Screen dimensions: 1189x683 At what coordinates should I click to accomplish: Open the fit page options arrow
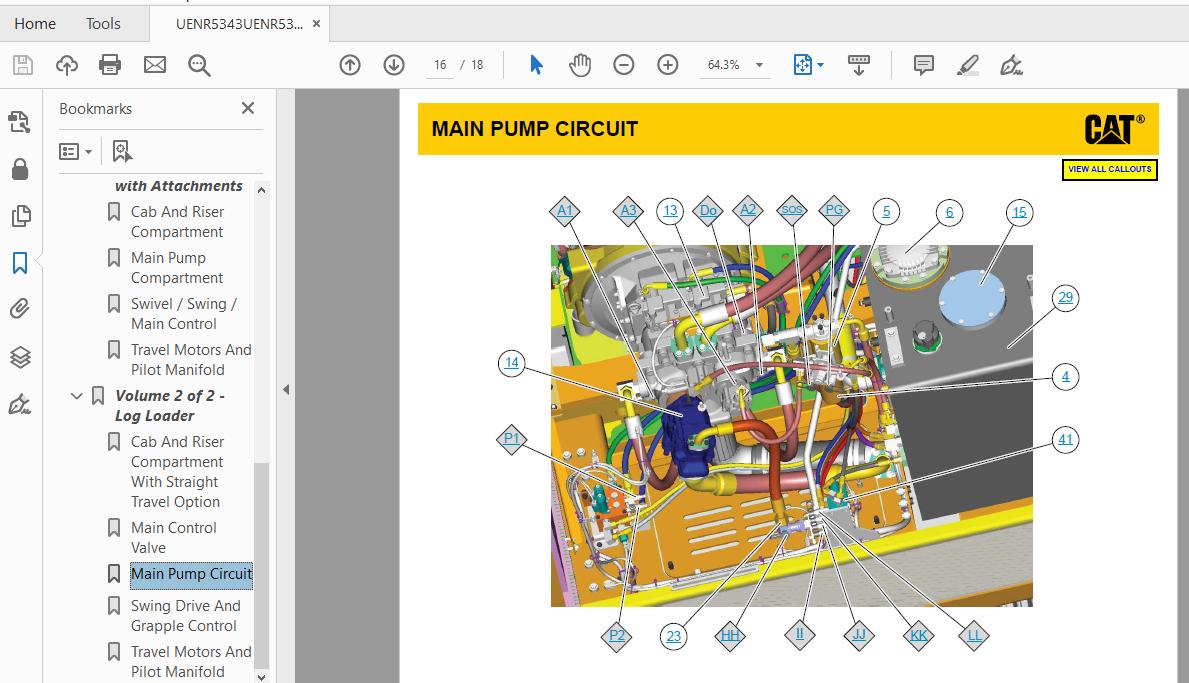click(x=820, y=65)
